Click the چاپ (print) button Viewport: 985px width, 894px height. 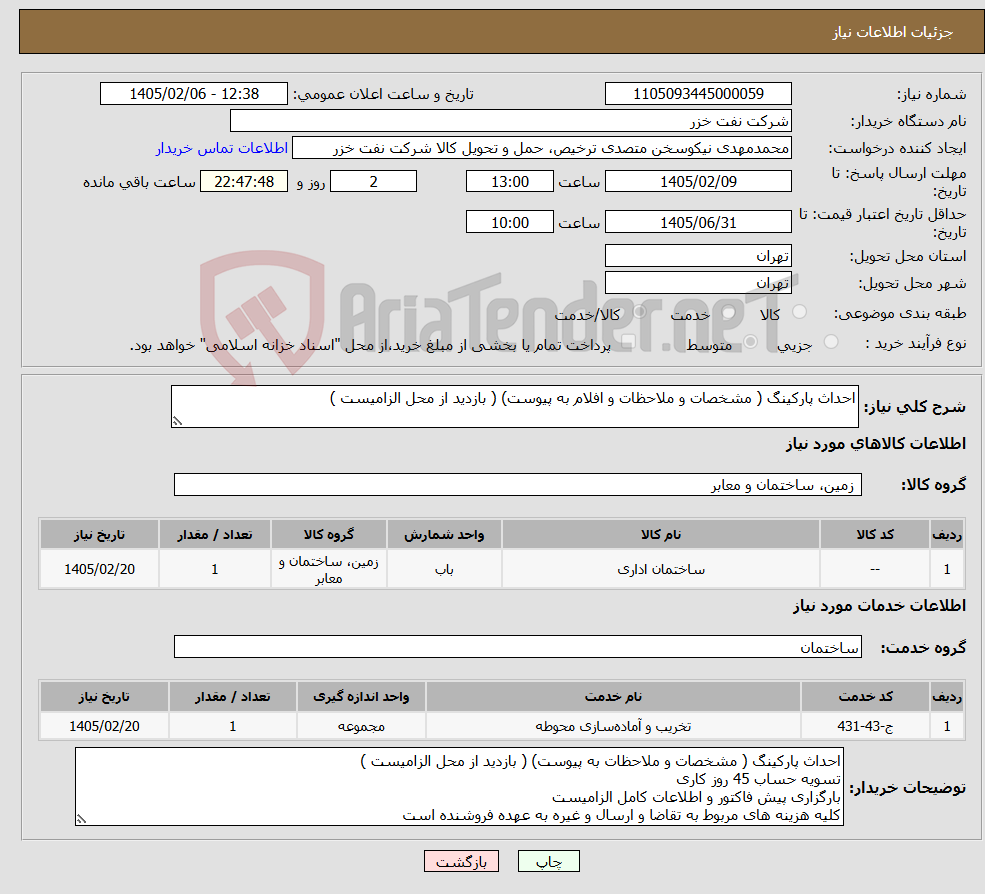[x=548, y=861]
